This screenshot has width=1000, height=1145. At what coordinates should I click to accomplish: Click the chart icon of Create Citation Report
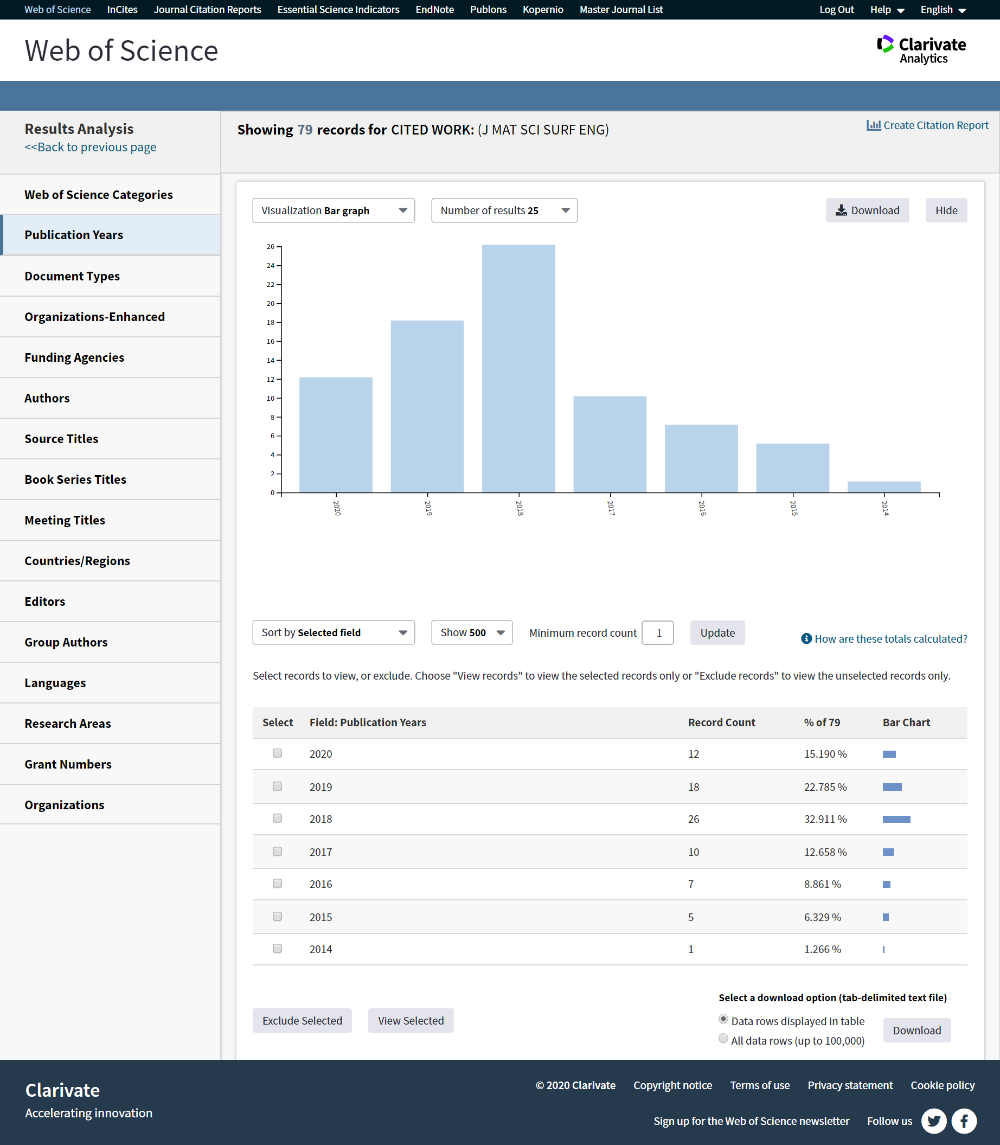pos(874,125)
